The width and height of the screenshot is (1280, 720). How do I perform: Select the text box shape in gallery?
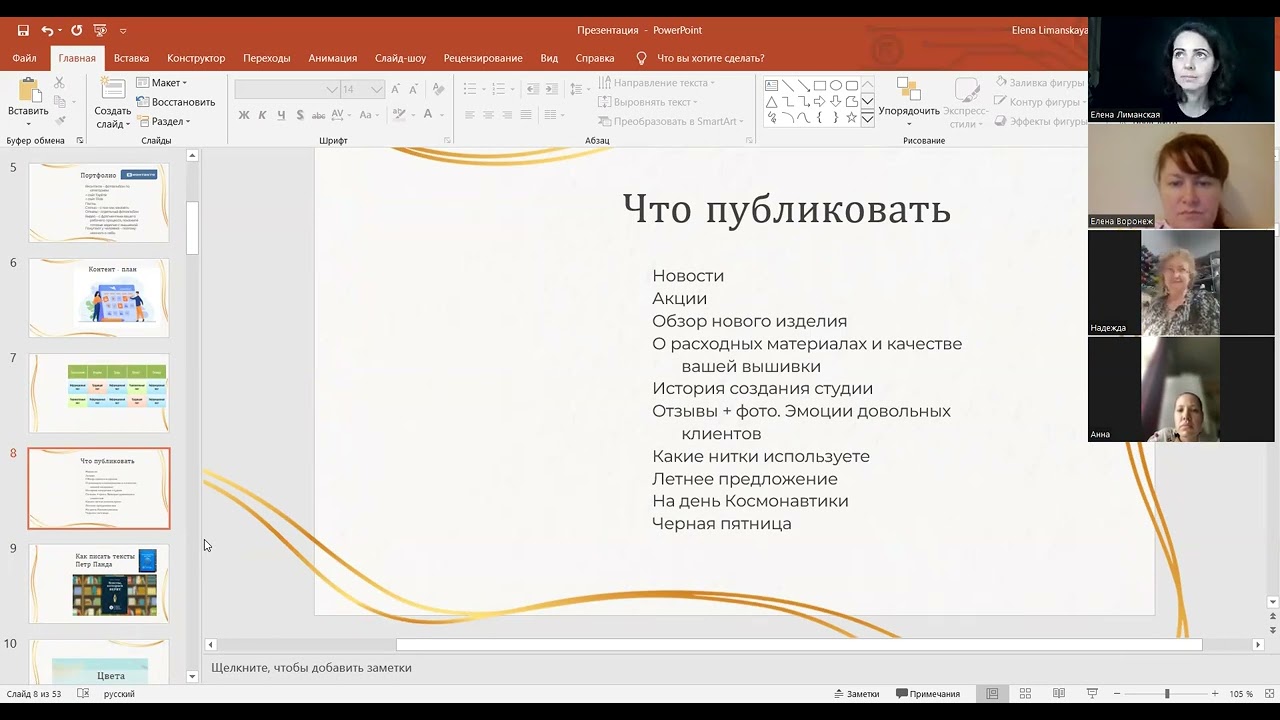click(x=772, y=86)
